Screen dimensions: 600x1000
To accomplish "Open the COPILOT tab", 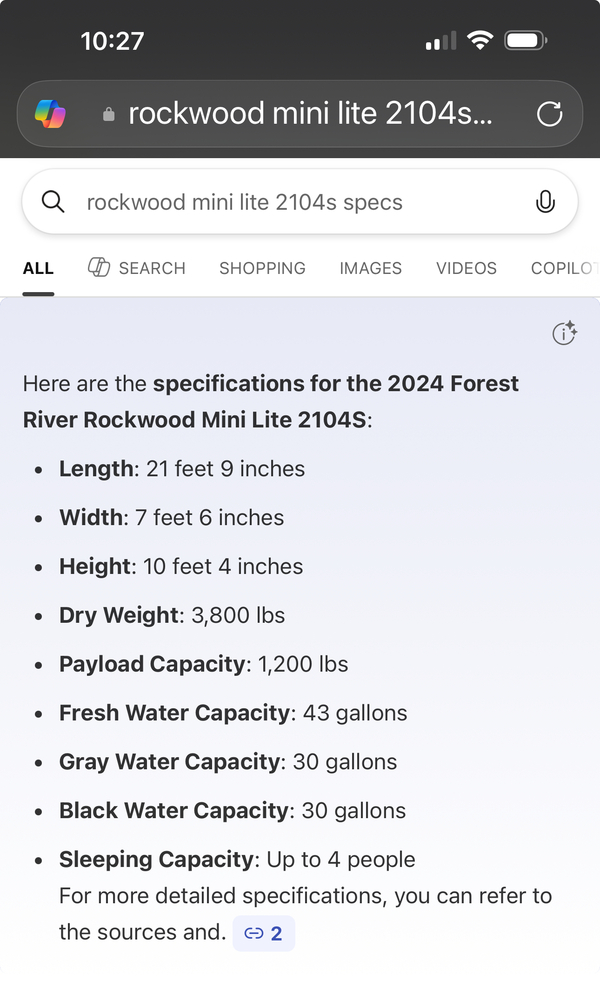I will (565, 268).
